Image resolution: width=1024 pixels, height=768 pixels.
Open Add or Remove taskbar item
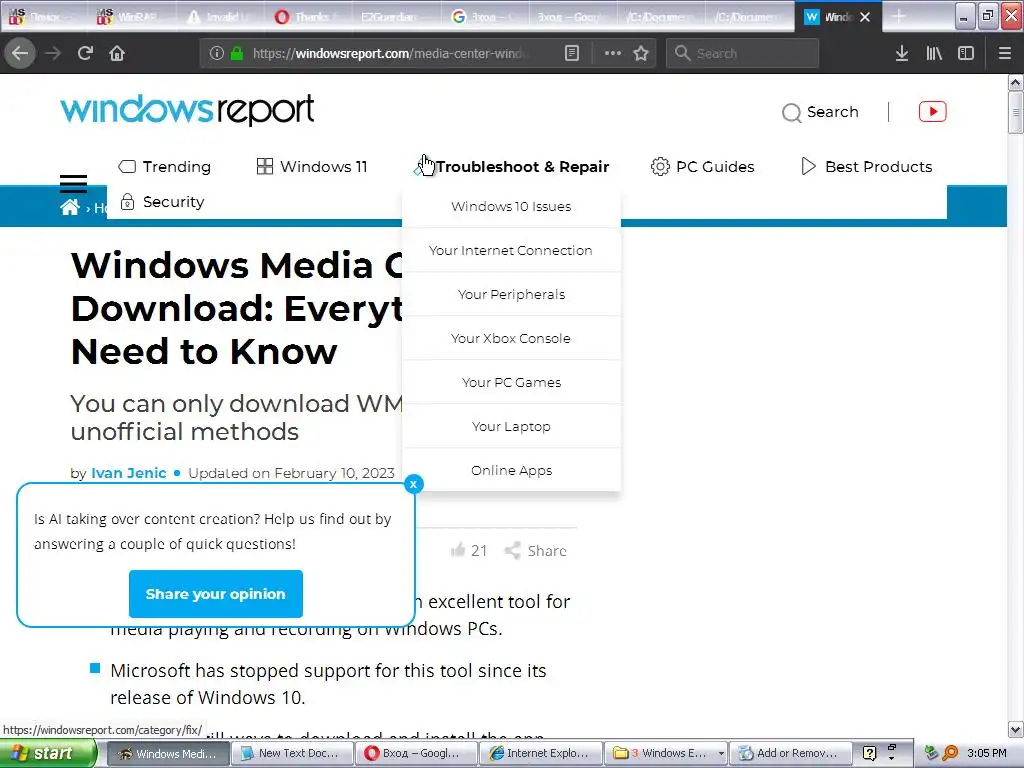coord(789,753)
